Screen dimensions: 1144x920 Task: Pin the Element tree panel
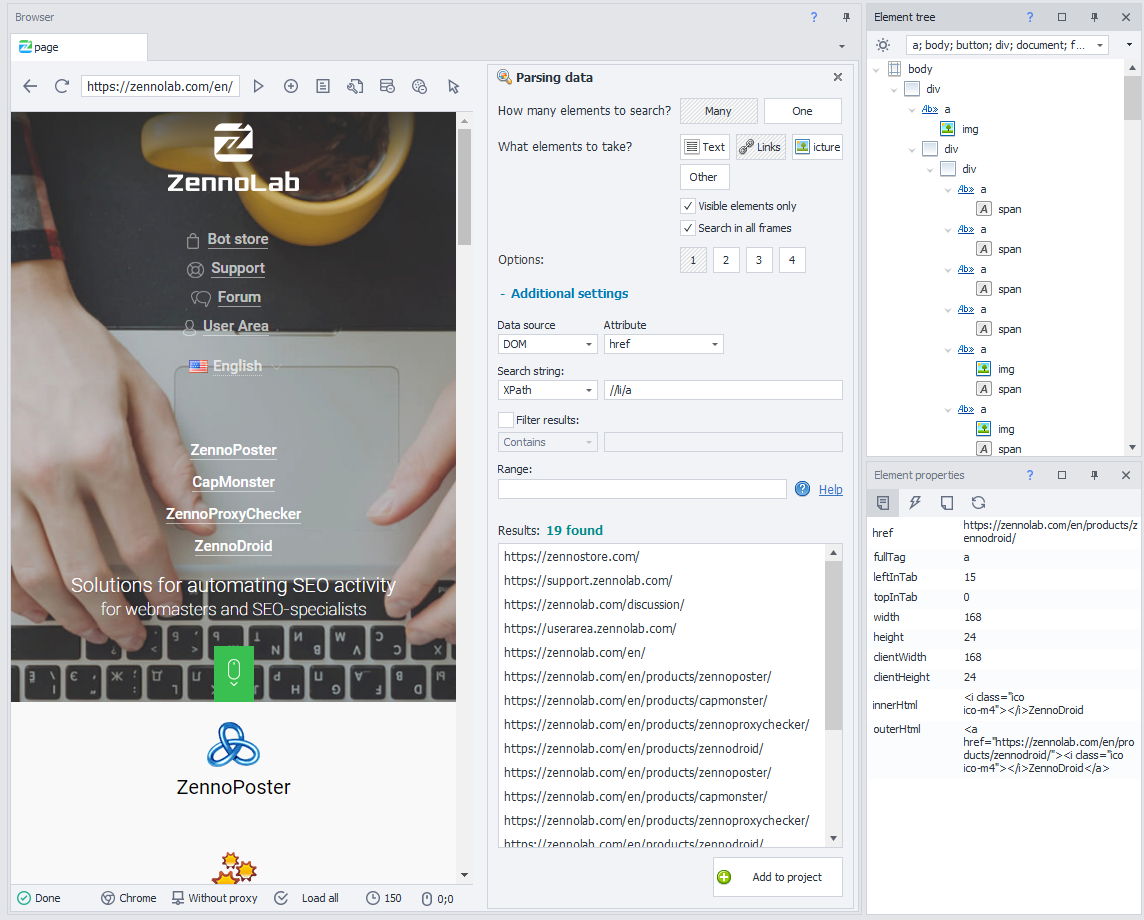point(1094,17)
